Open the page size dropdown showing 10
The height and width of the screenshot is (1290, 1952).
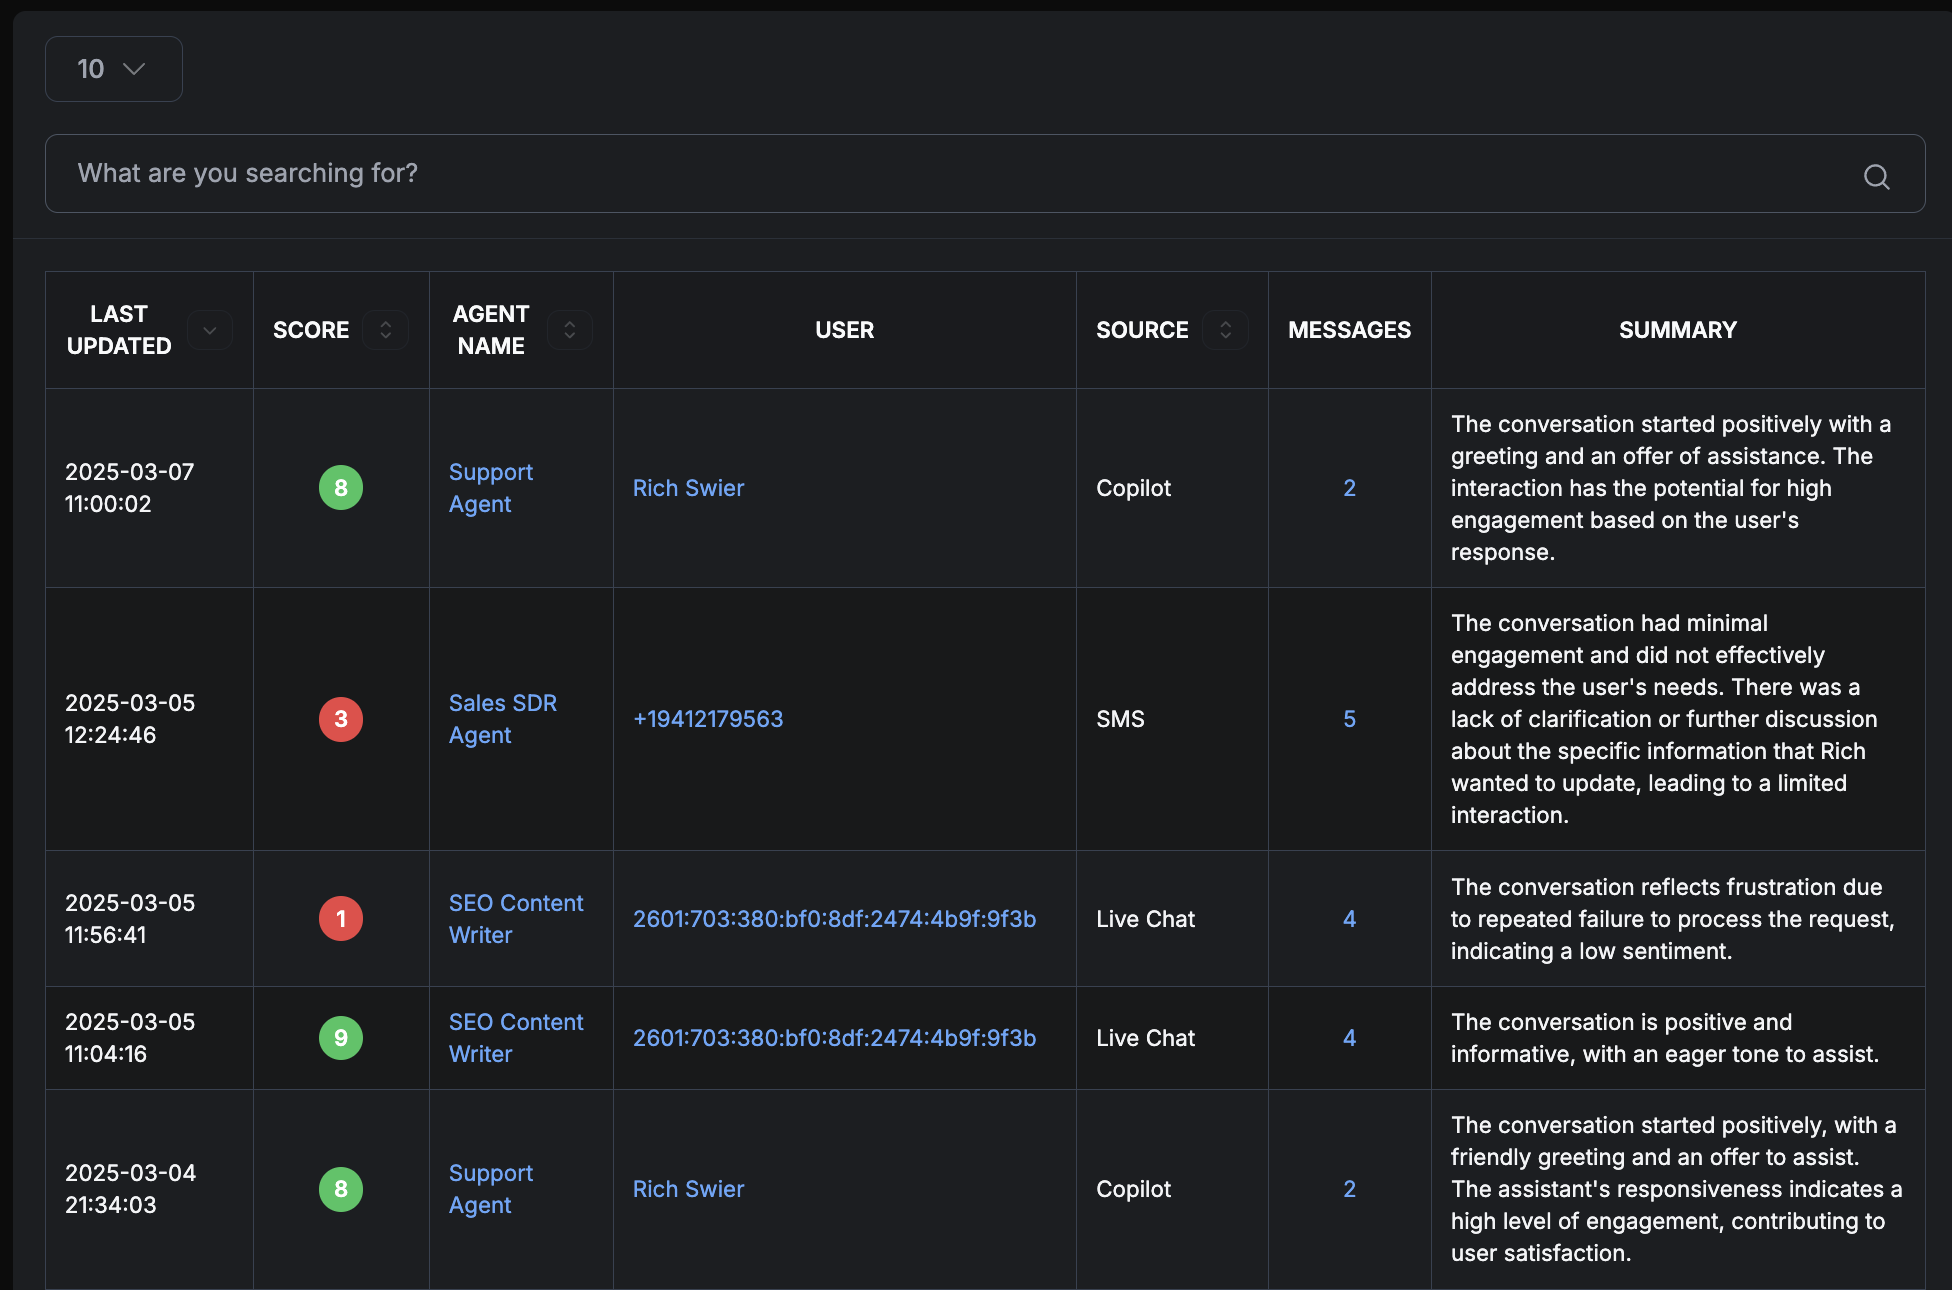(x=113, y=69)
